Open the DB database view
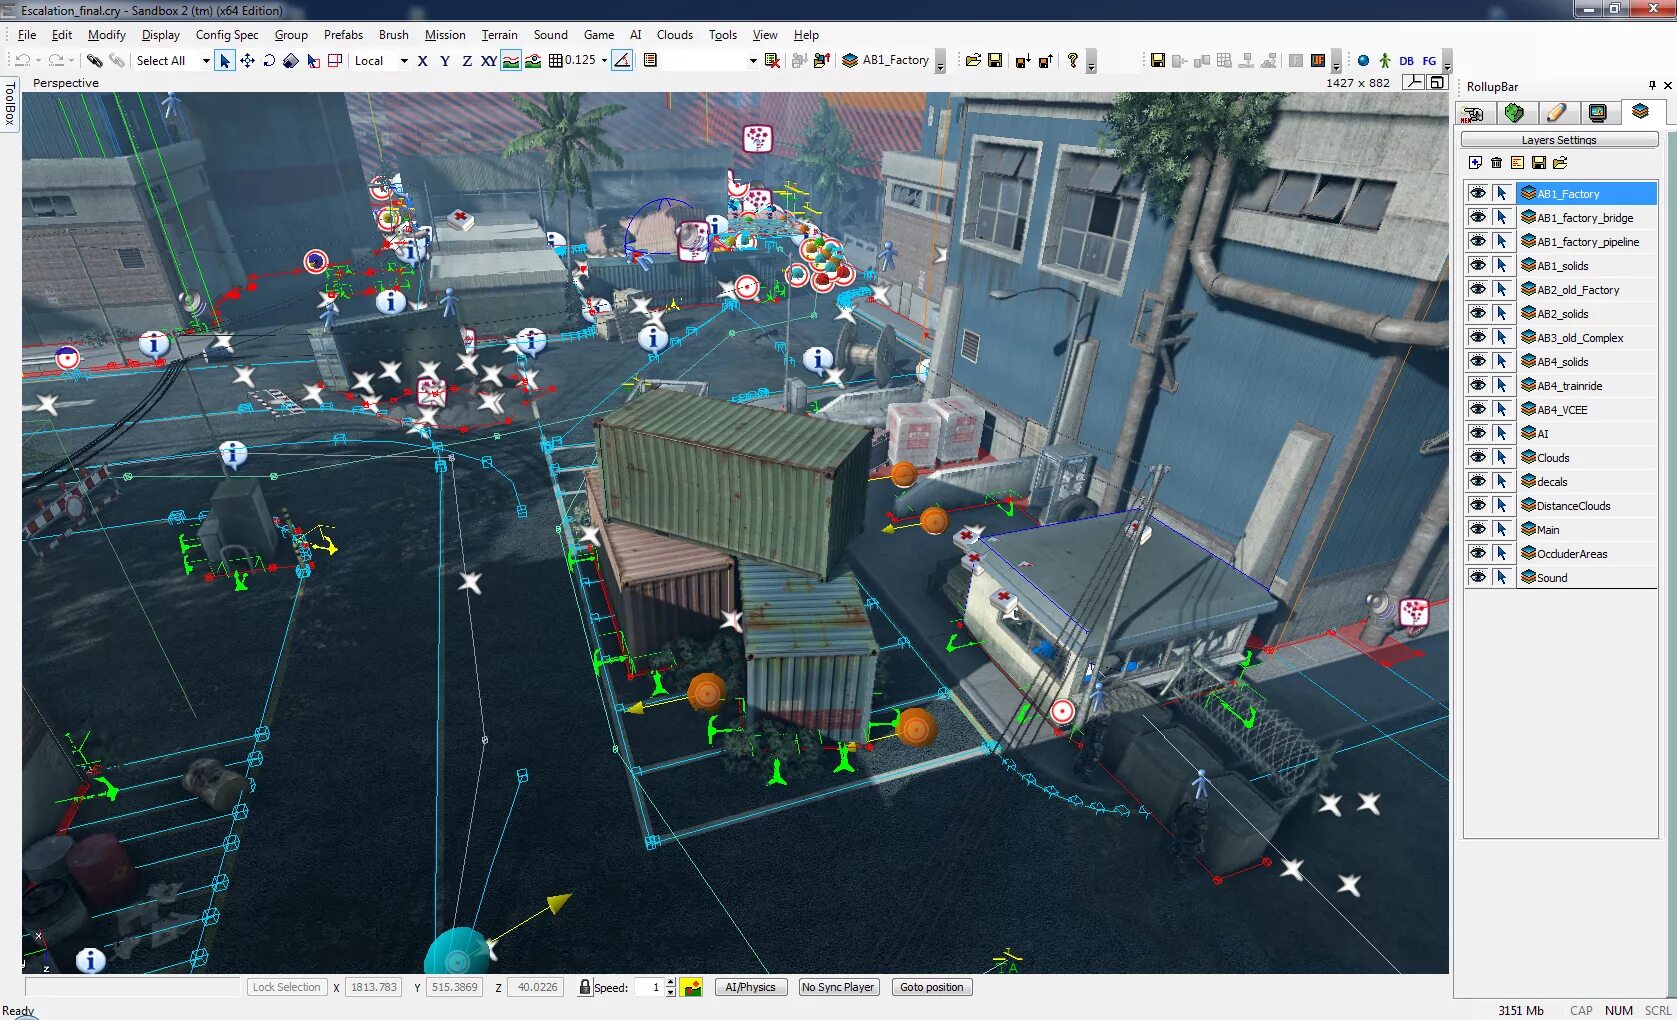1677x1020 pixels. click(x=1407, y=60)
